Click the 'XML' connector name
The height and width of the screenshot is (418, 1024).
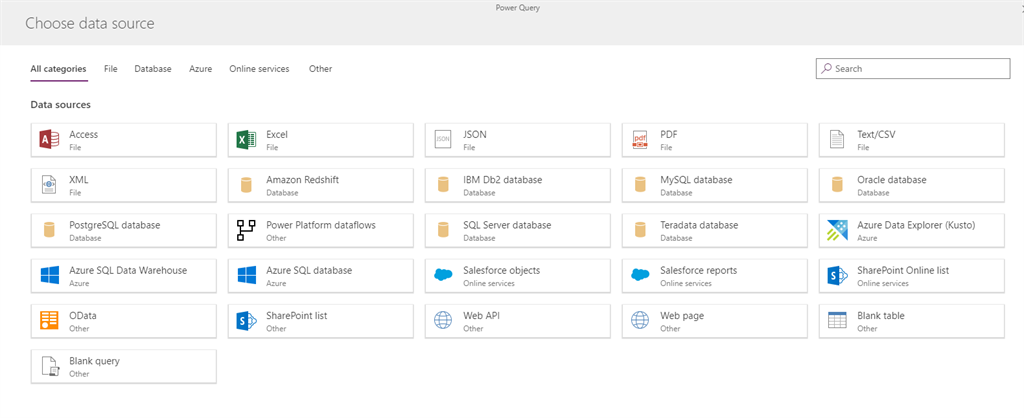point(79,180)
